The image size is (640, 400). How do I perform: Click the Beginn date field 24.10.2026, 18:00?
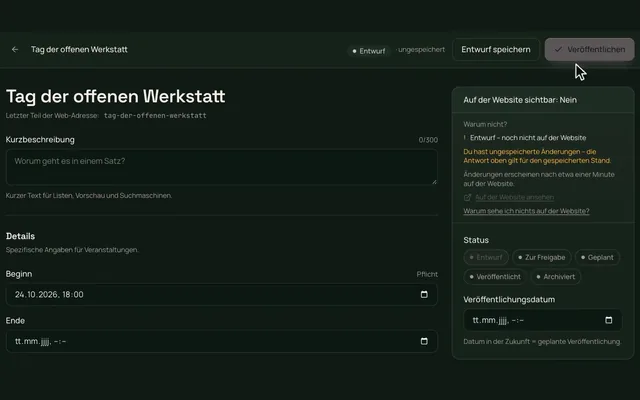pos(222,294)
